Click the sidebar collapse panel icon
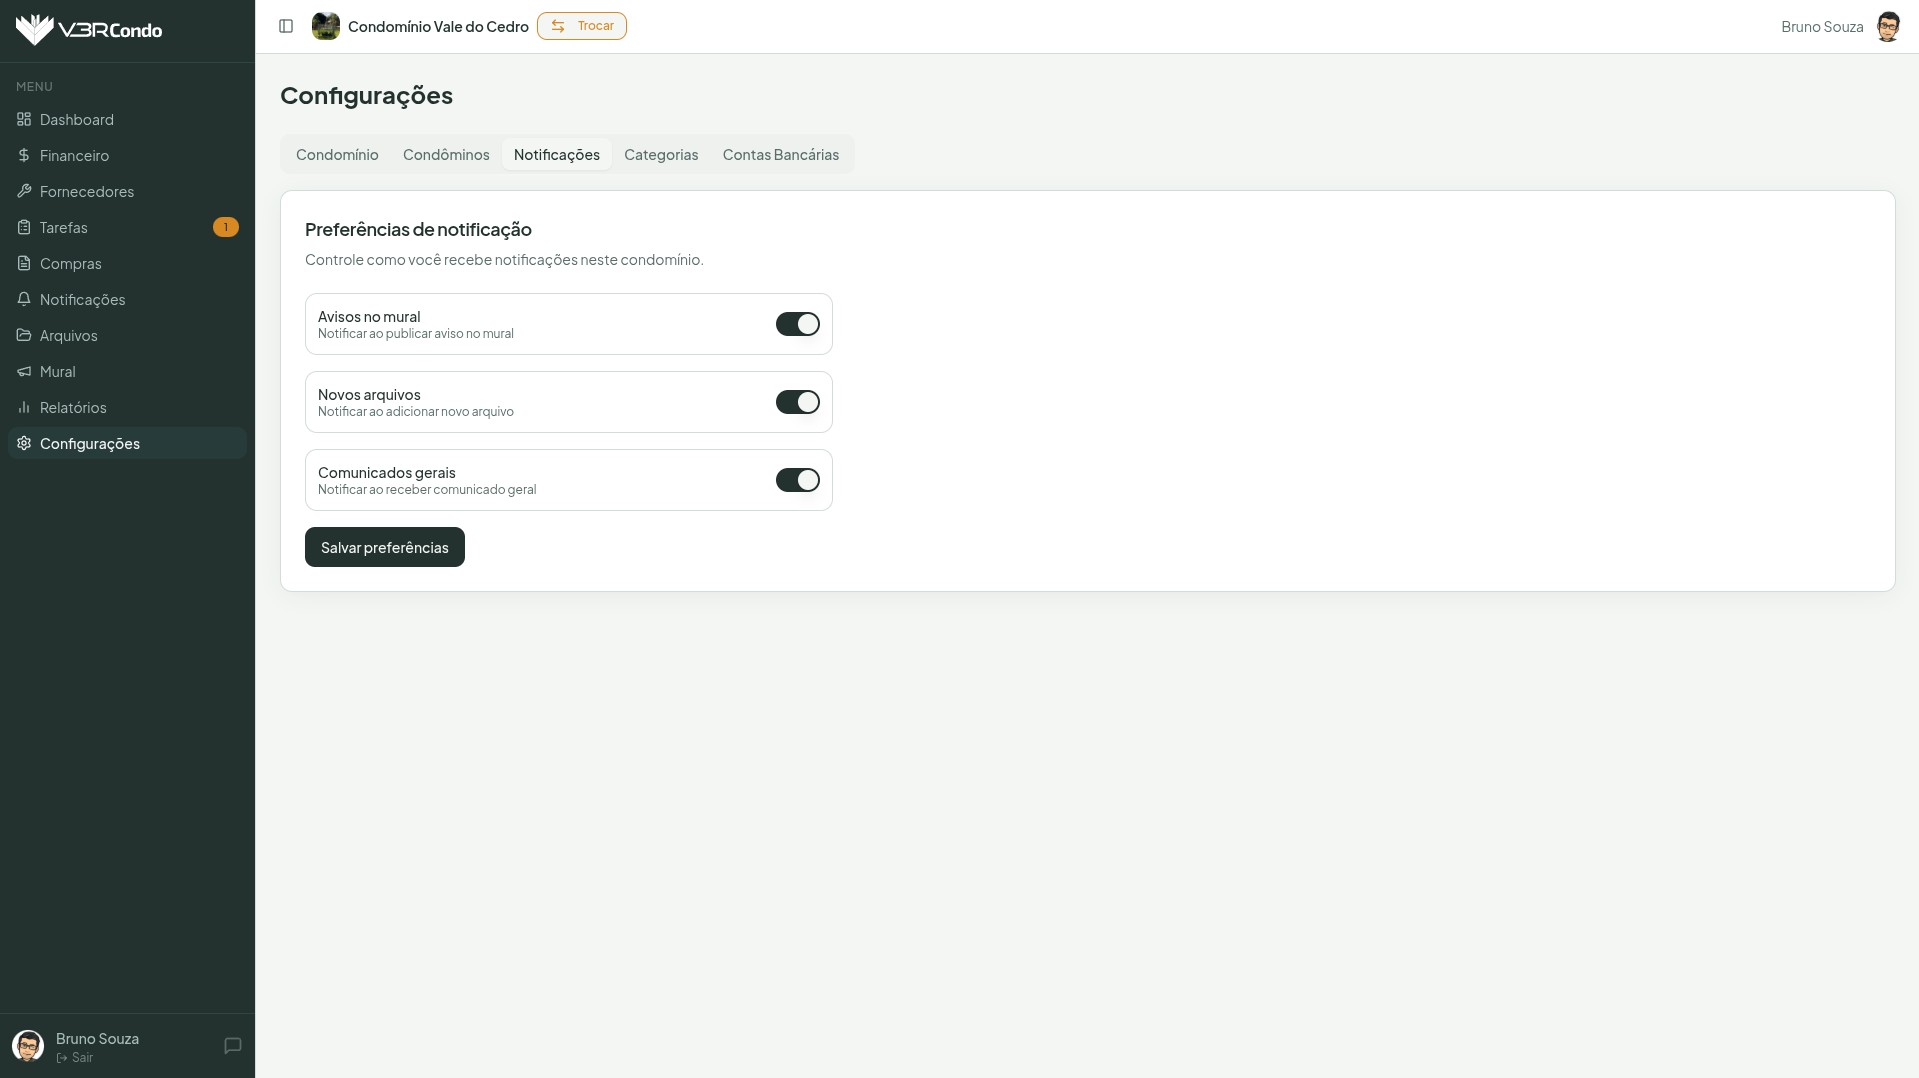This screenshot has height=1078, width=1919. pyautogui.click(x=286, y=26)
